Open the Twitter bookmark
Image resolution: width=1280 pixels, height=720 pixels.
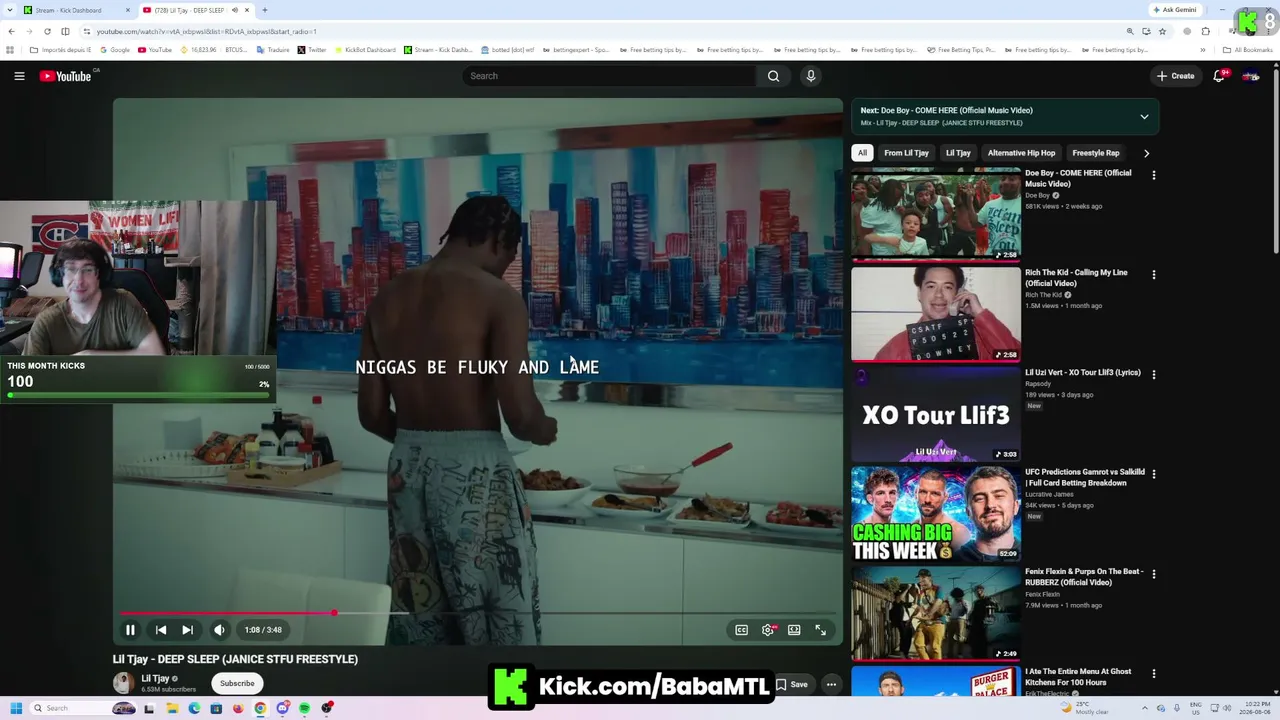[x=312, y=50]
